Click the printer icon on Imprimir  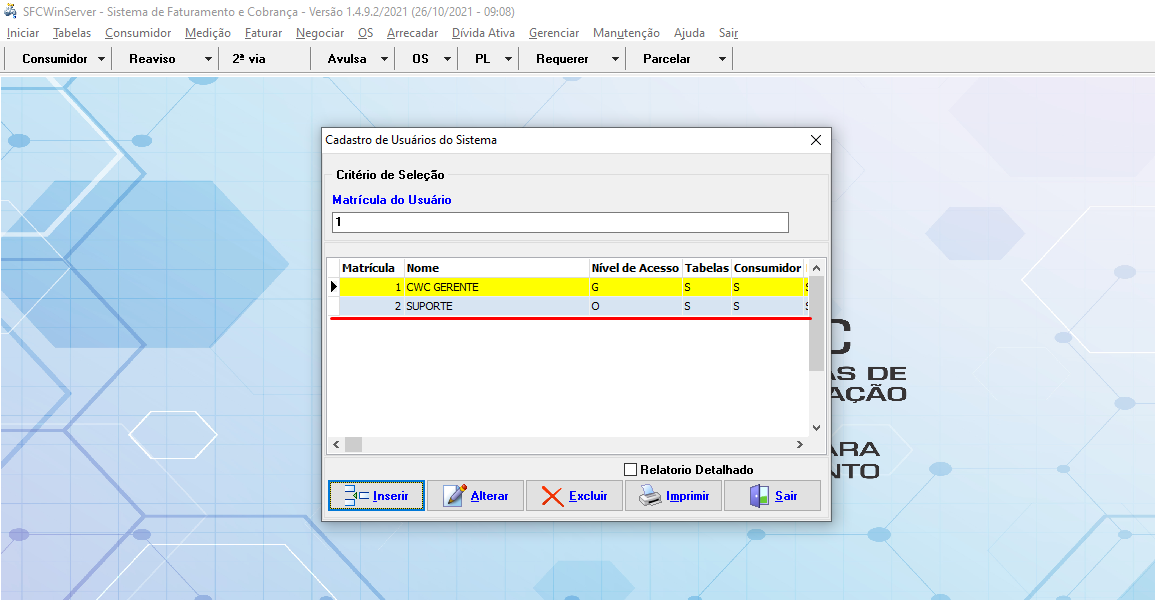(650, 496)
